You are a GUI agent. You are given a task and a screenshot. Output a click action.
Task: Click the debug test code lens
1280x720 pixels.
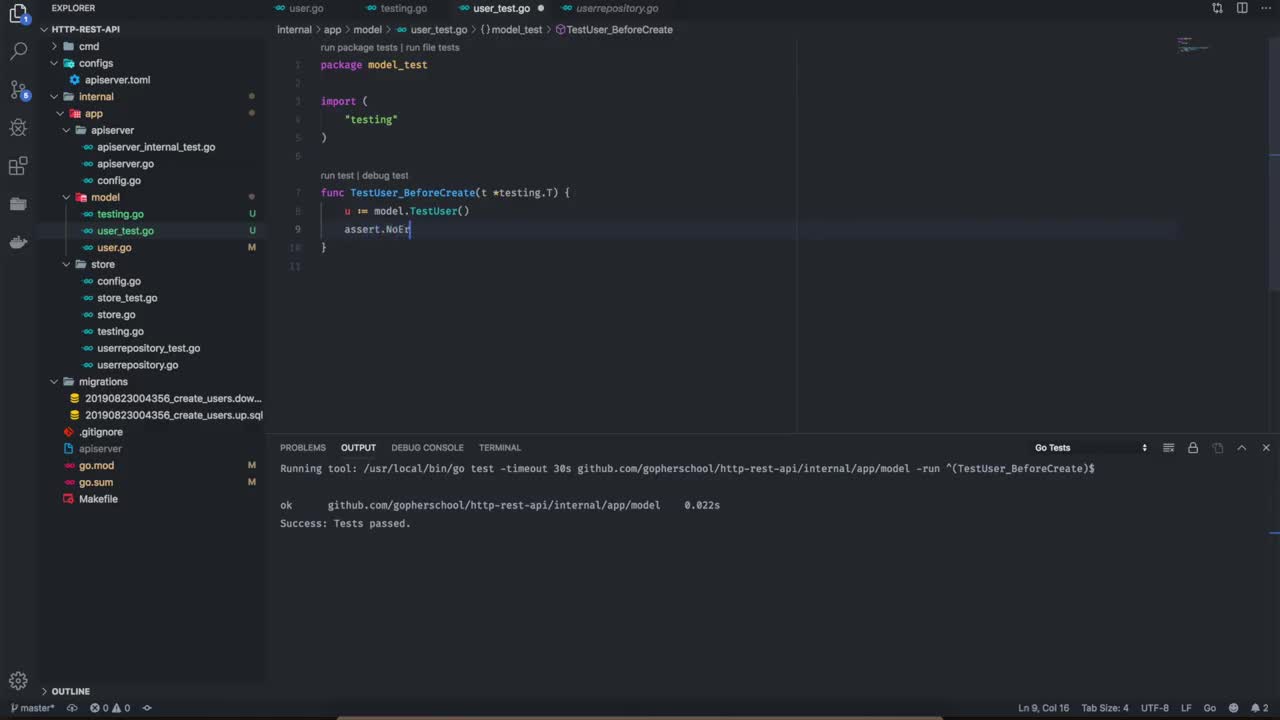pyautogui.click(x=385, y=175)
